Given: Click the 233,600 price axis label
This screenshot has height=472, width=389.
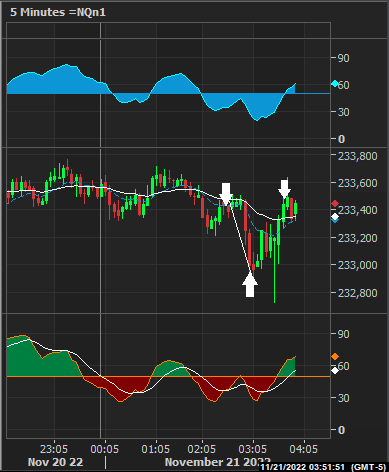Looking at the screenshot, I should (x=358, y=183).
